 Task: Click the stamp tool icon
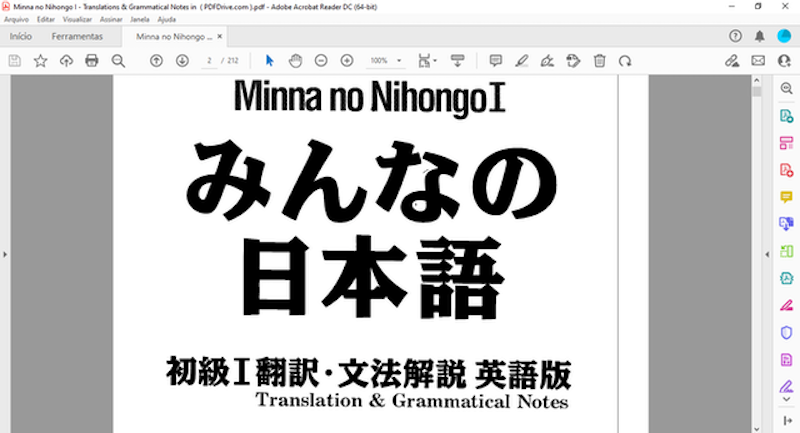coord(573,61)
